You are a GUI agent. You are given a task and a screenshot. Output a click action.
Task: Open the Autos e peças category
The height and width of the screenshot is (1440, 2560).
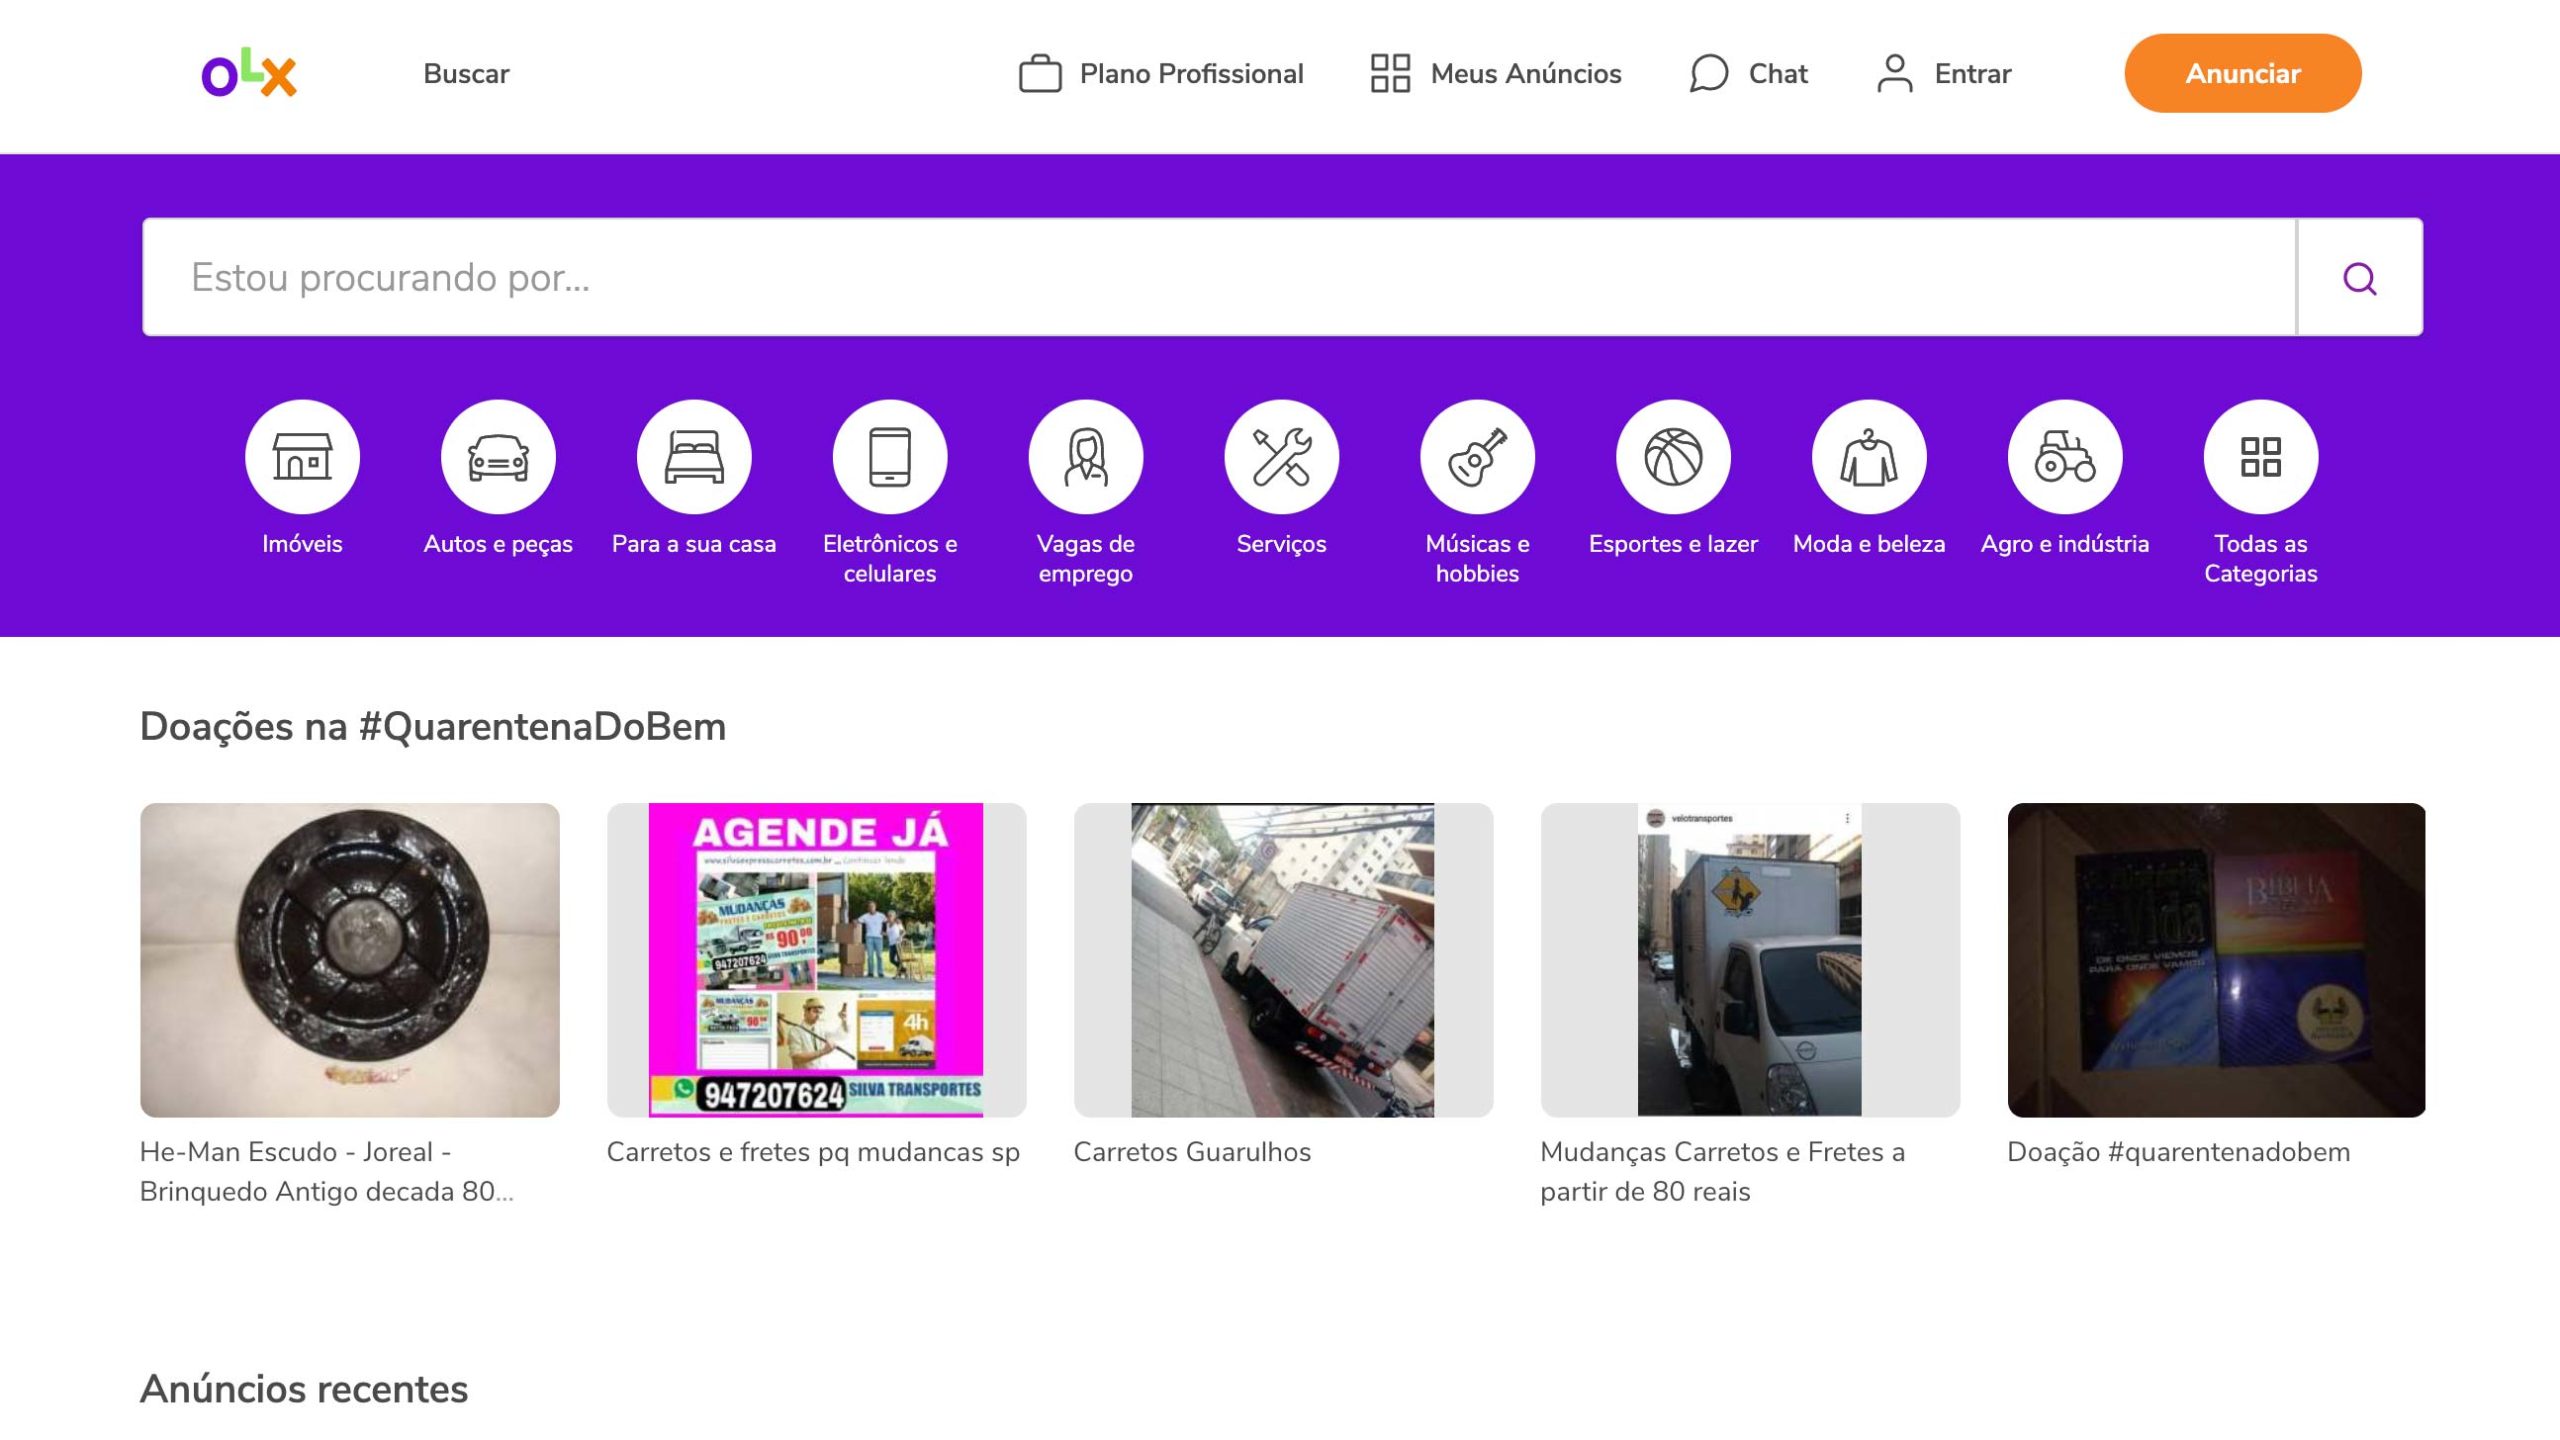click(x=498, y=455)
